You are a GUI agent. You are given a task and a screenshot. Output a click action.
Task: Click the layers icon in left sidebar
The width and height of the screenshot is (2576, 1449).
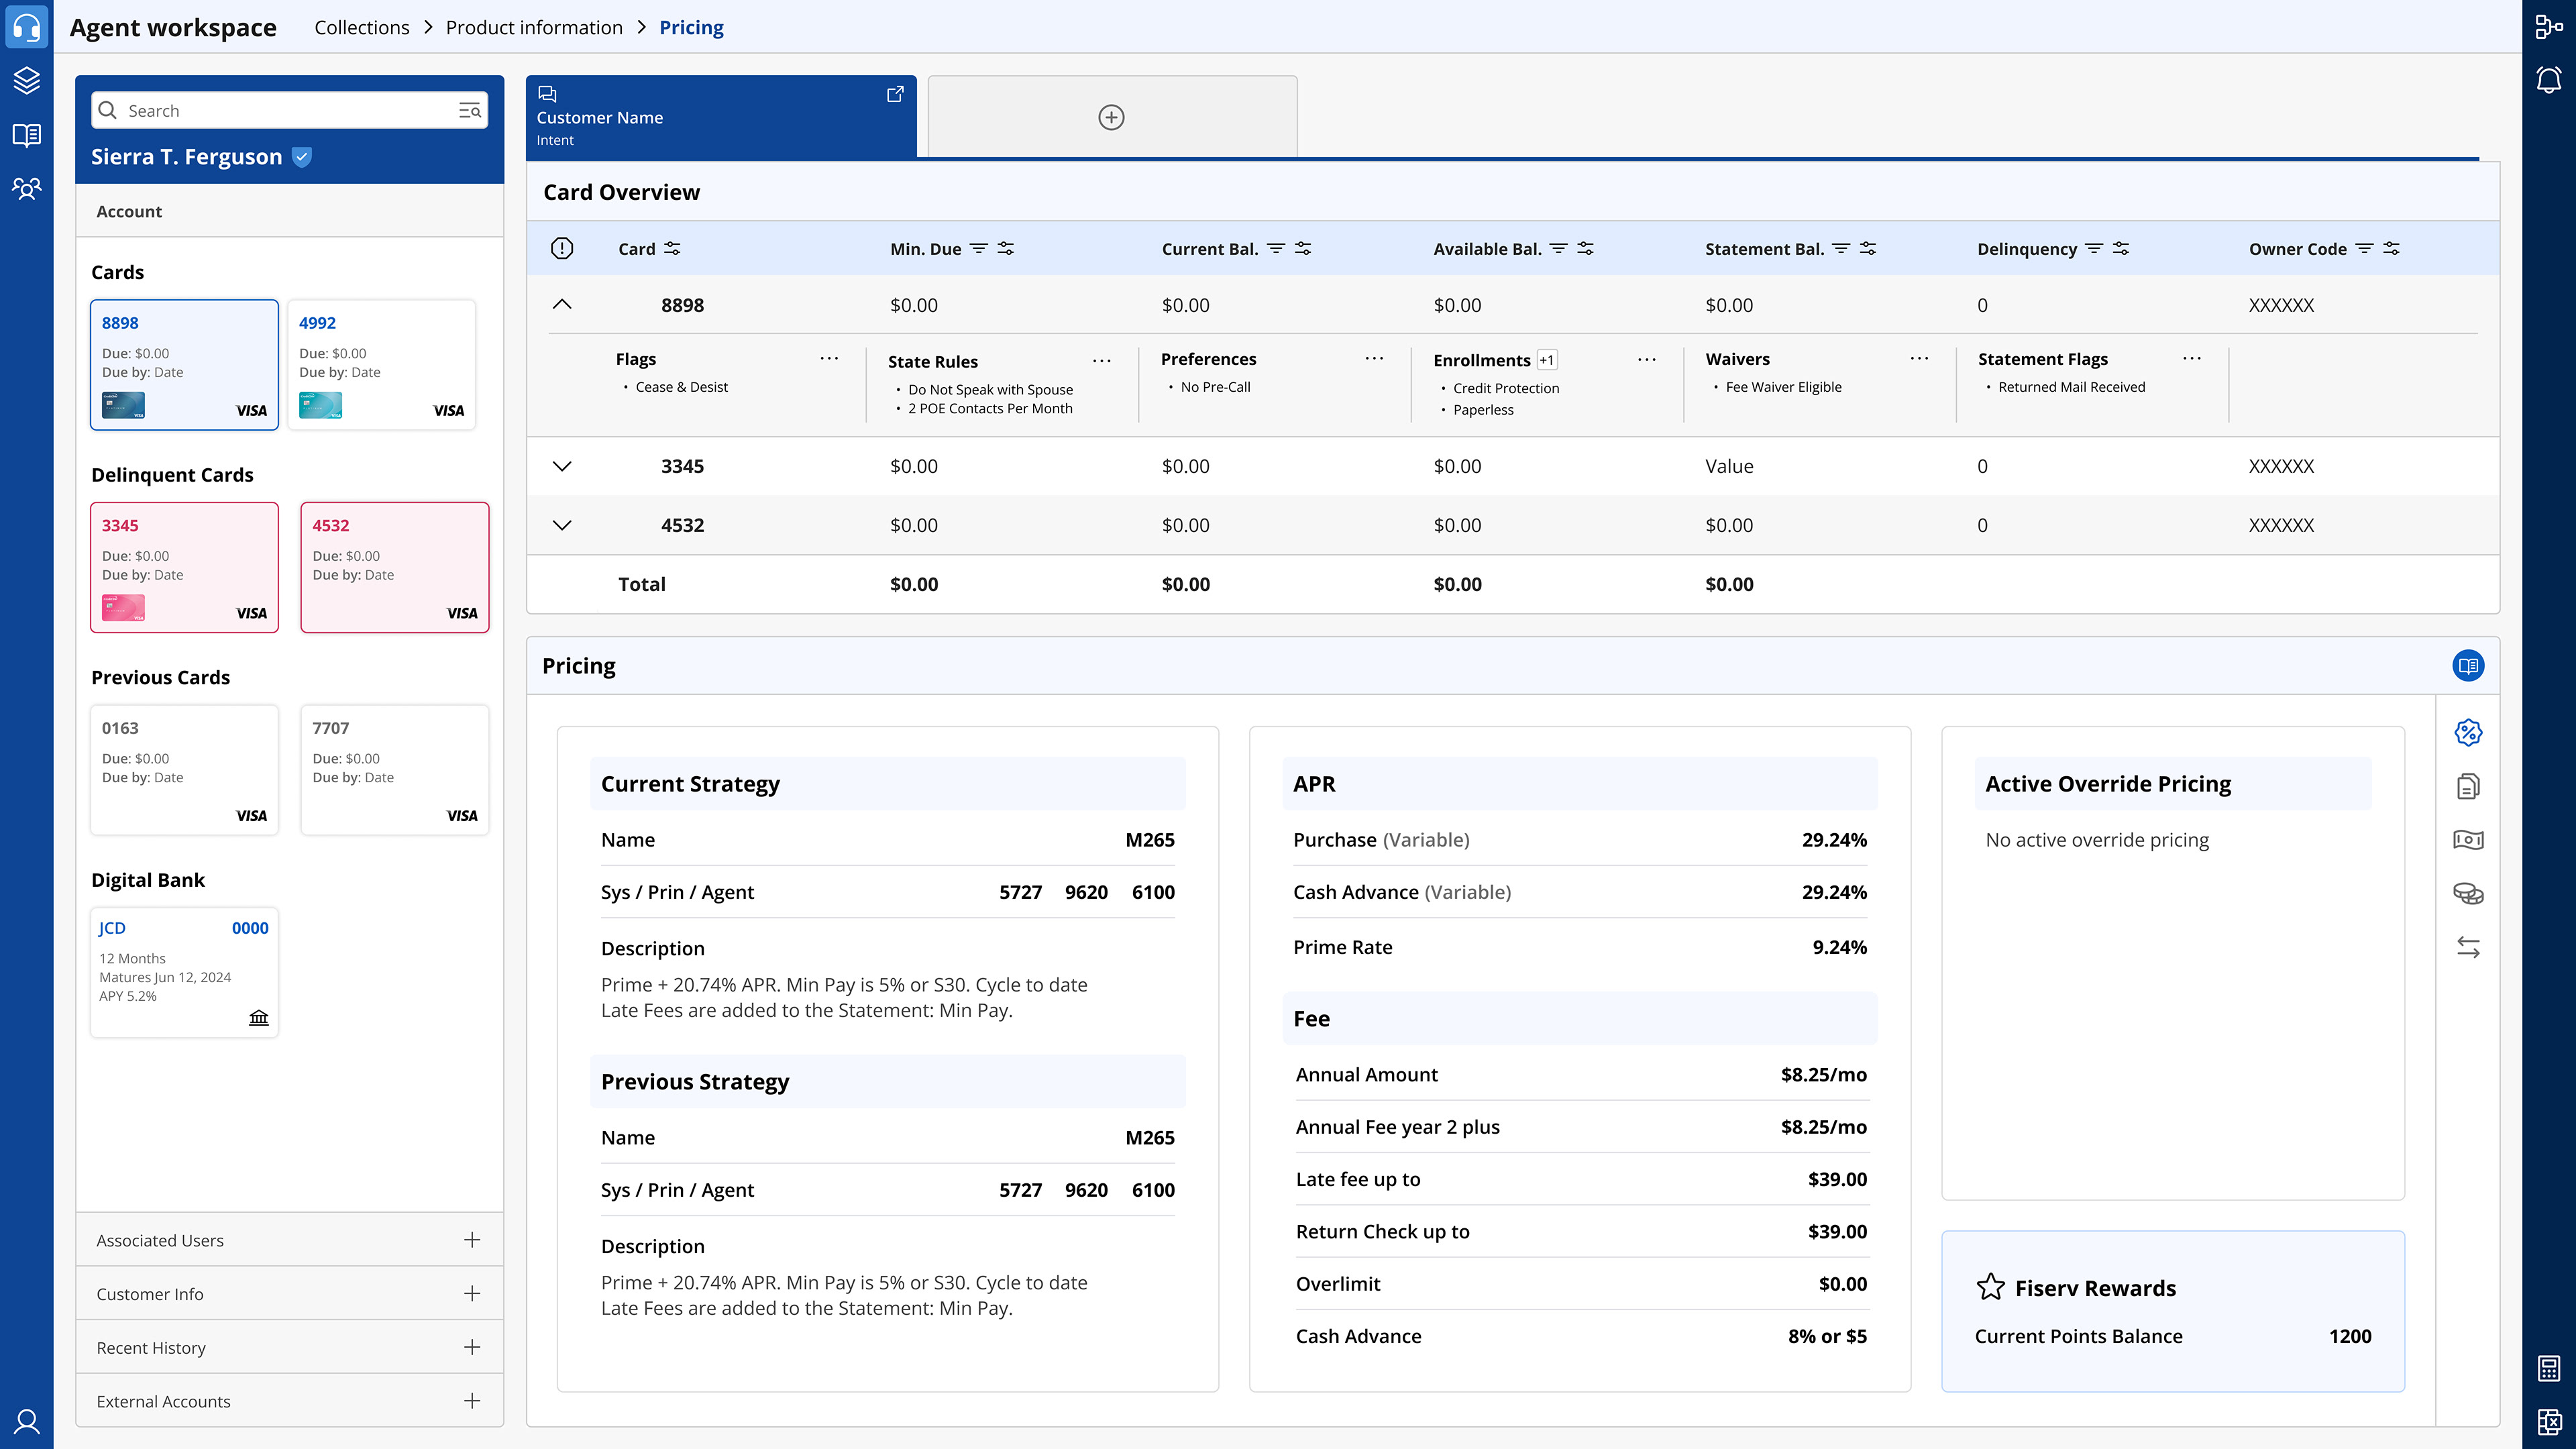27,80
